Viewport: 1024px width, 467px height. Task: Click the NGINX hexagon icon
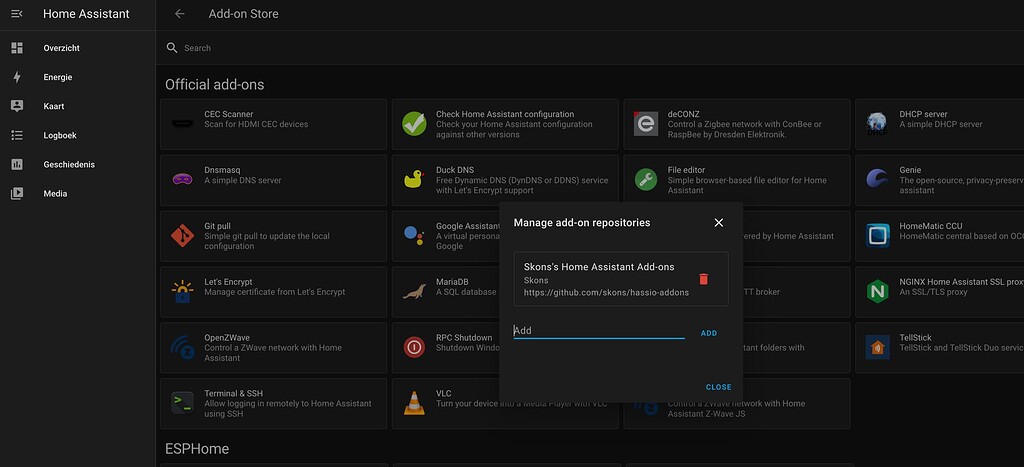click(877, 291)
